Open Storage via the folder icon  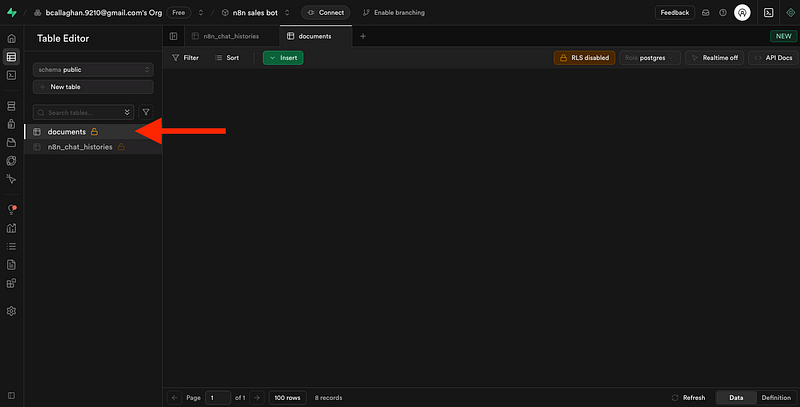pos(11,142)
